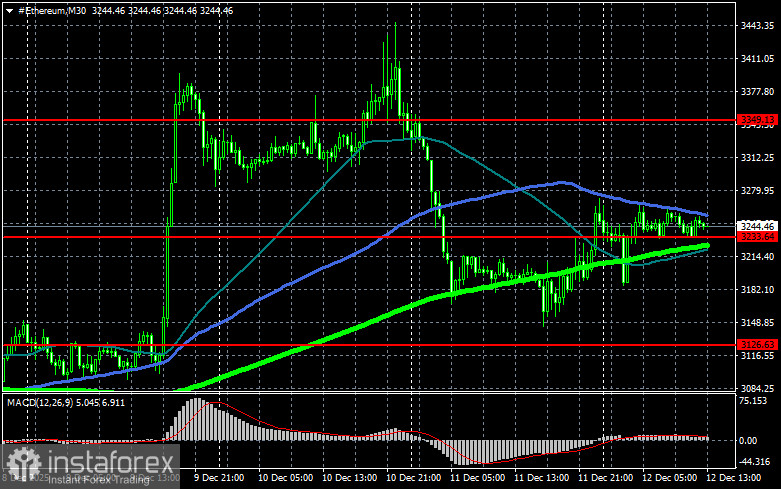Click the current price label 3244.46
This screenshot has width=781, height=489.
pyautogui.click(x=758, y=226)
